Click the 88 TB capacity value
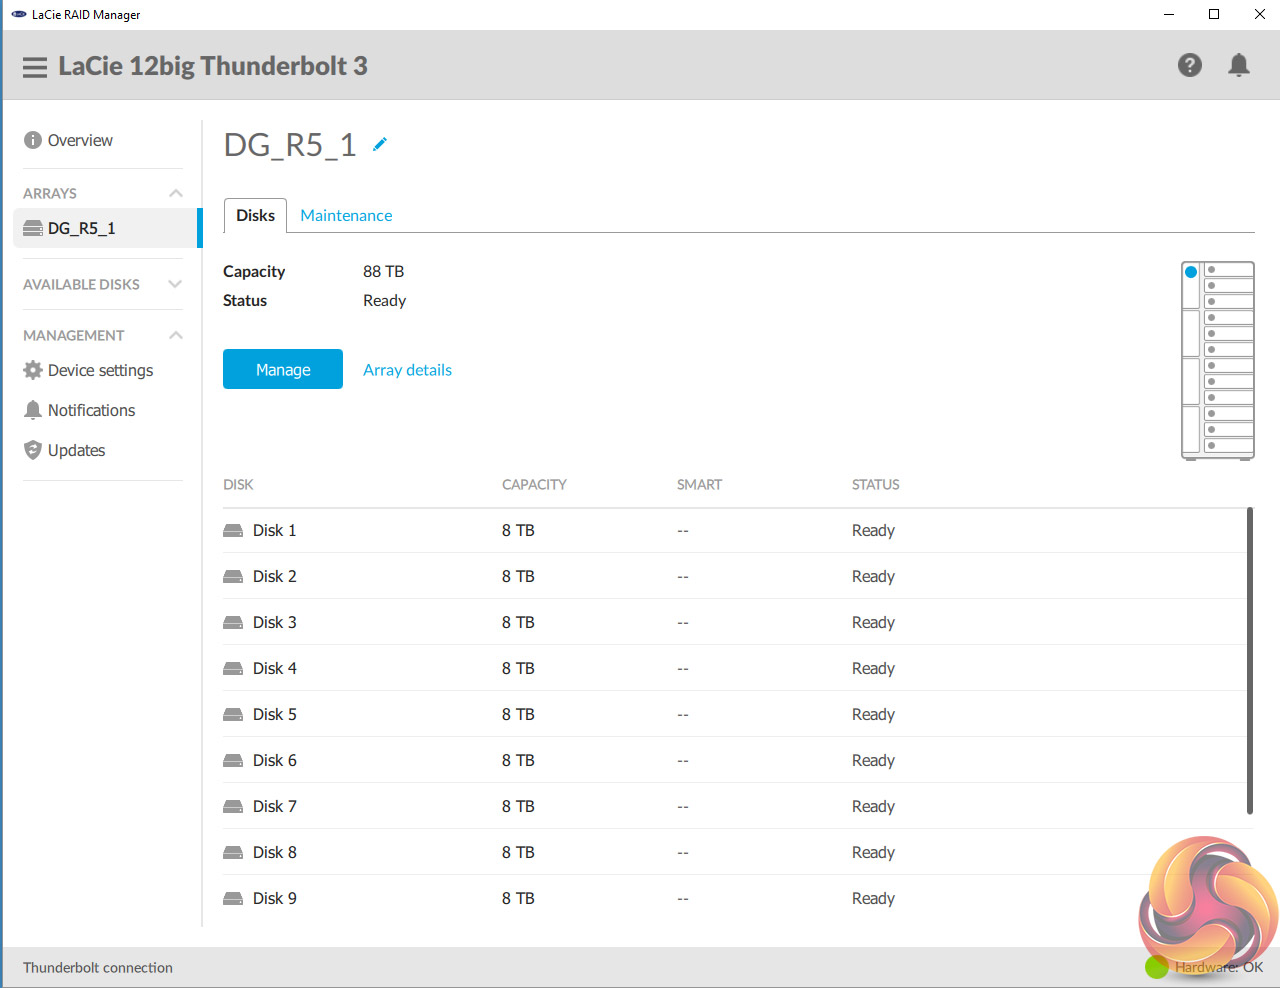This screenshot has width=1280, height=988. [383, 271]
